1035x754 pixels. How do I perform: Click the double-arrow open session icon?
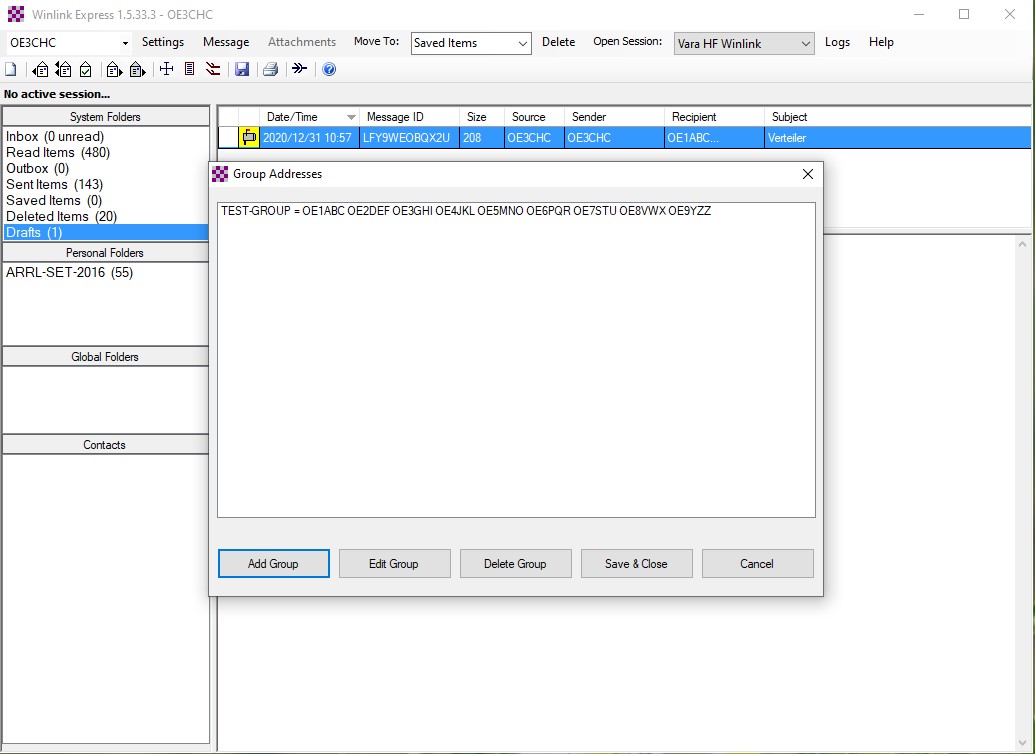tap(300, 69)
